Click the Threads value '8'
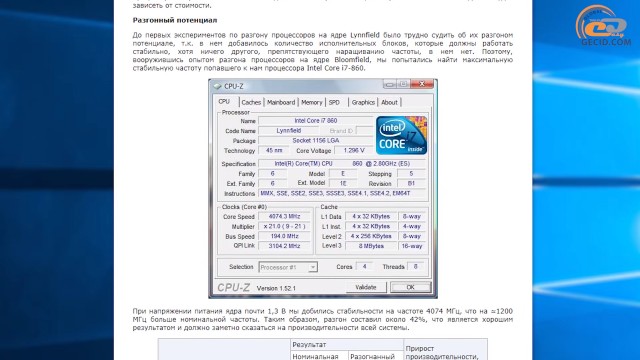 tap(416, 267)
